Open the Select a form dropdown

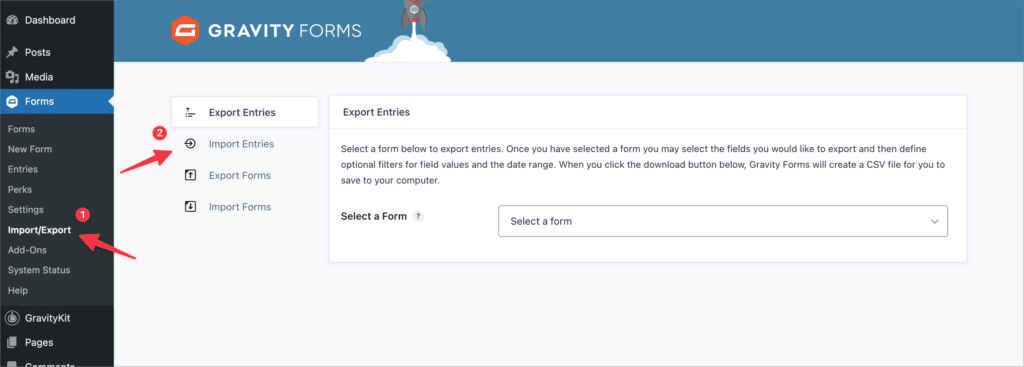click(723, 221)
